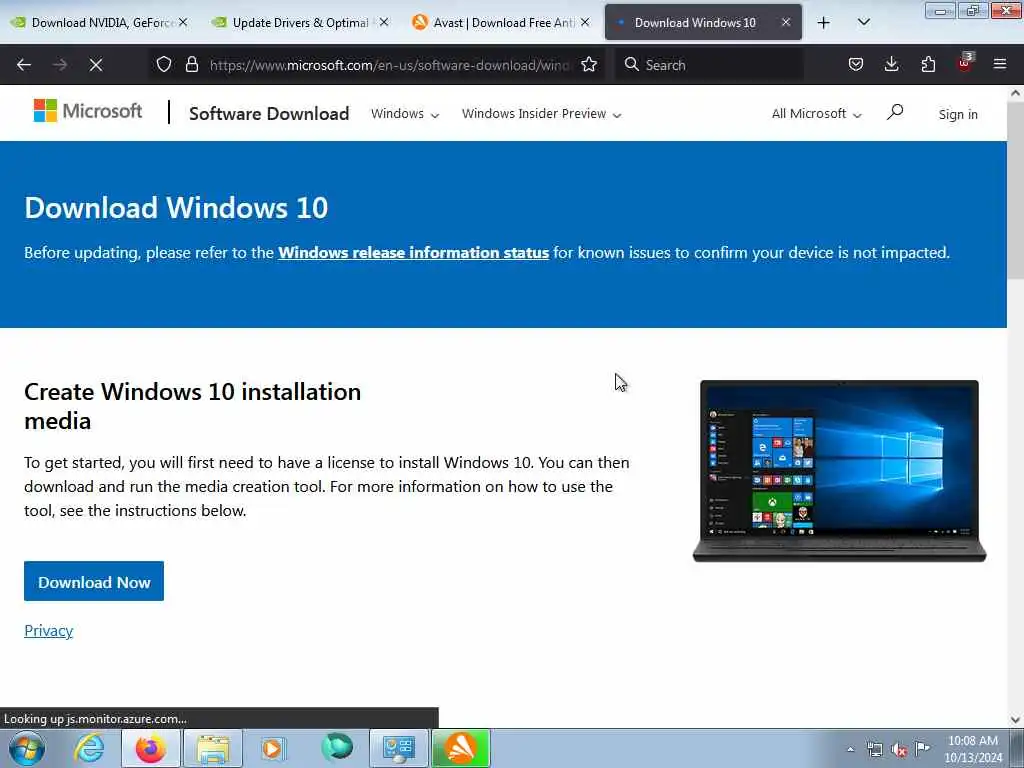The width and height of the screenshot is (1024, 768).
Task: Close the Avast Download tab
Action: [x=585, y=22]
